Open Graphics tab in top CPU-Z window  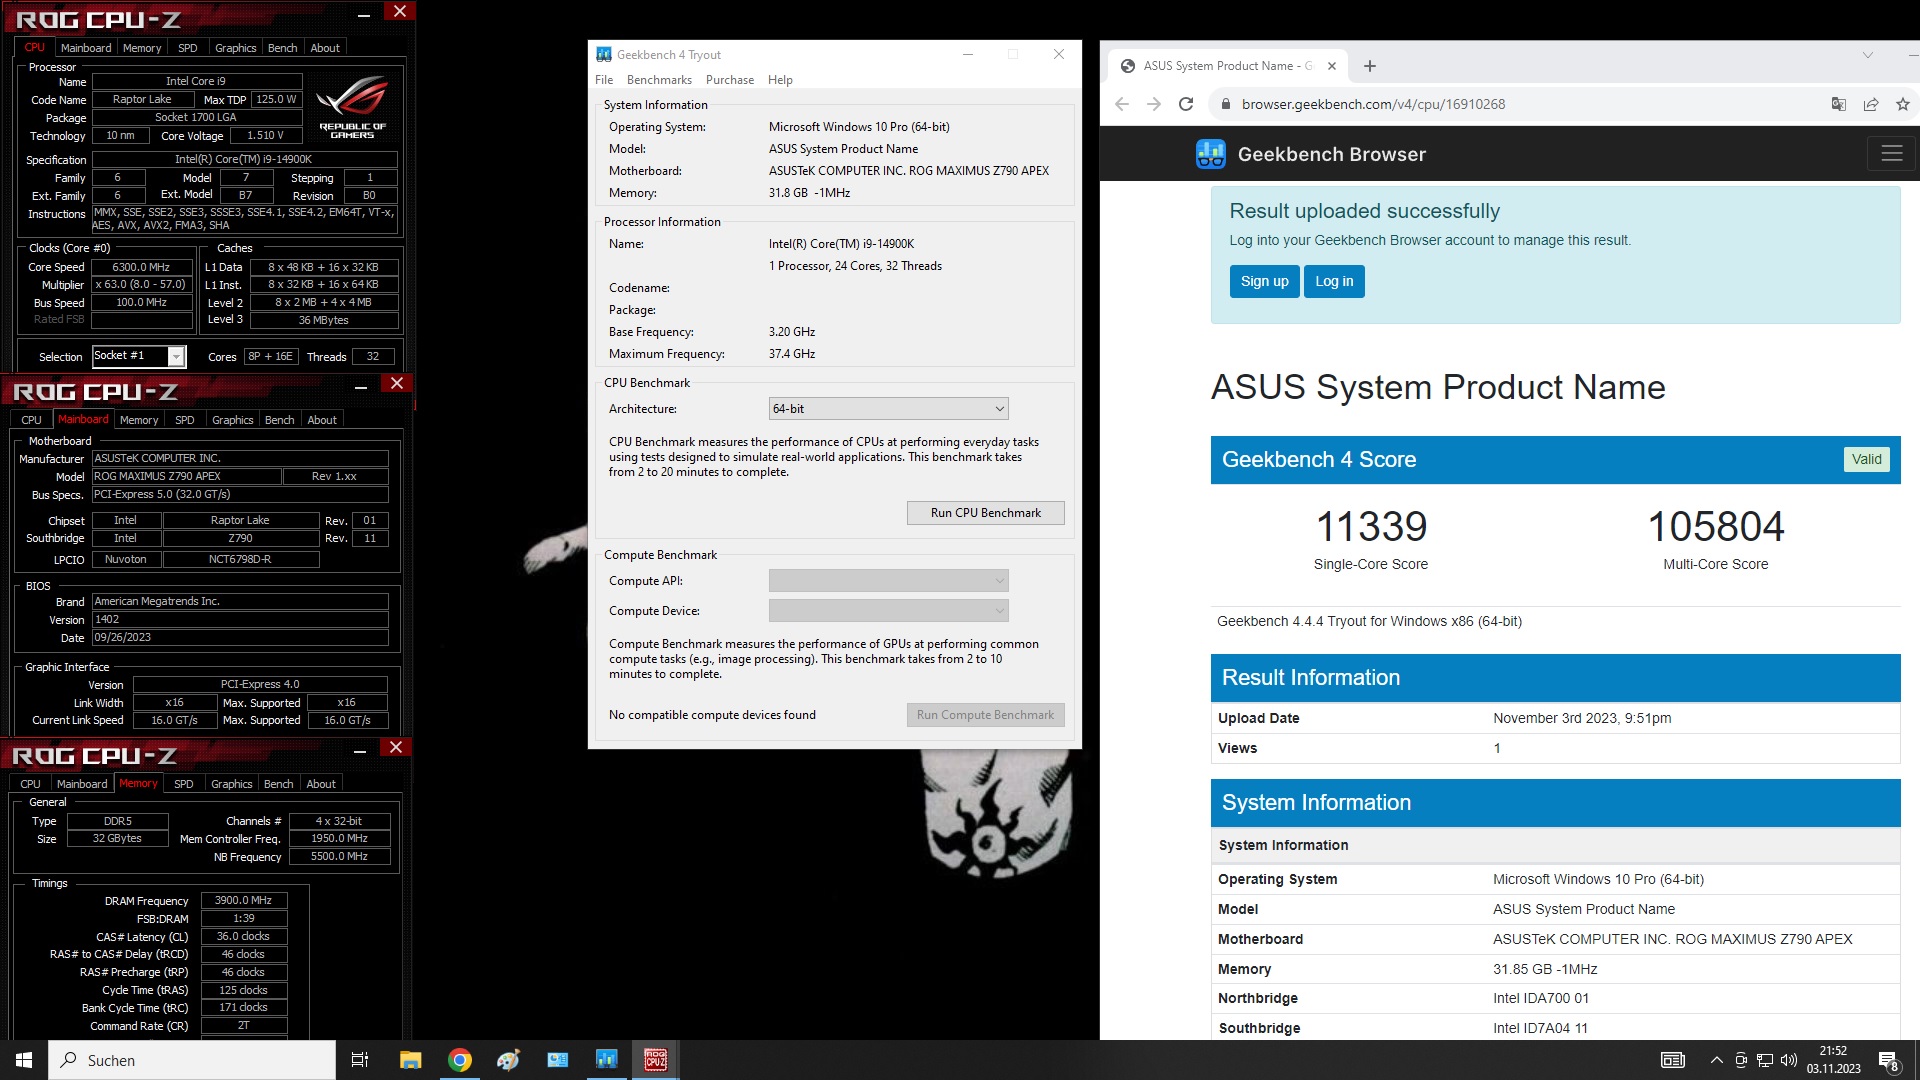236,48
